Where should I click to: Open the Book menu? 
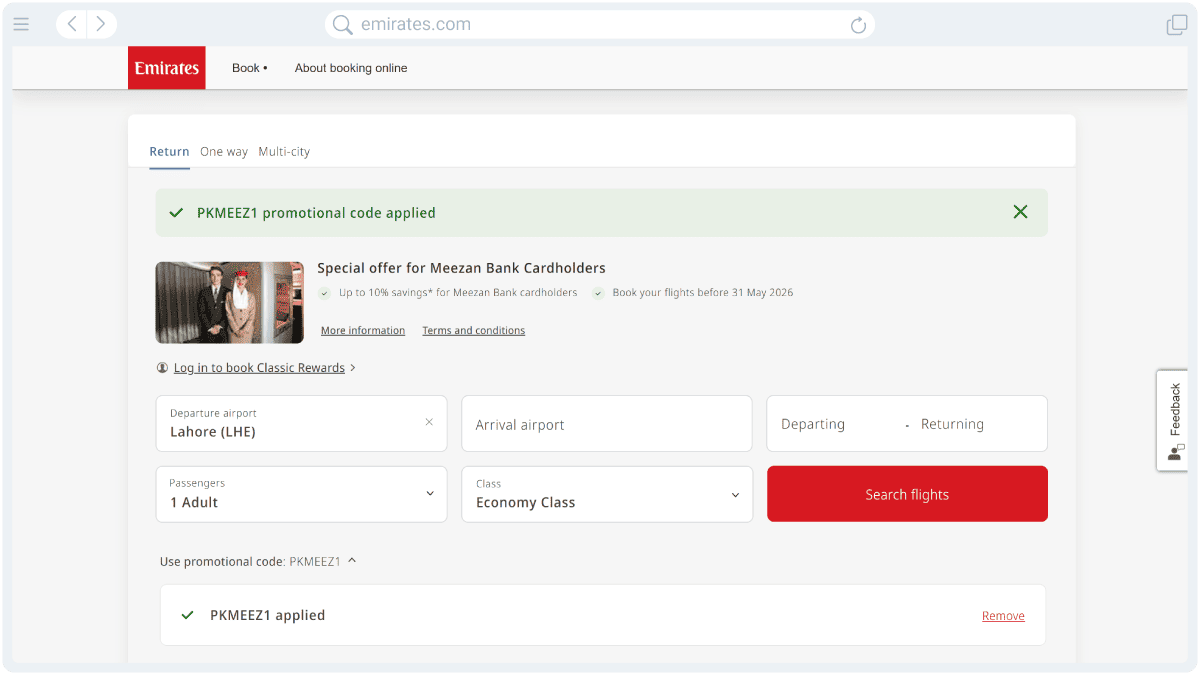pyautogui.click(x=248, y=67)
